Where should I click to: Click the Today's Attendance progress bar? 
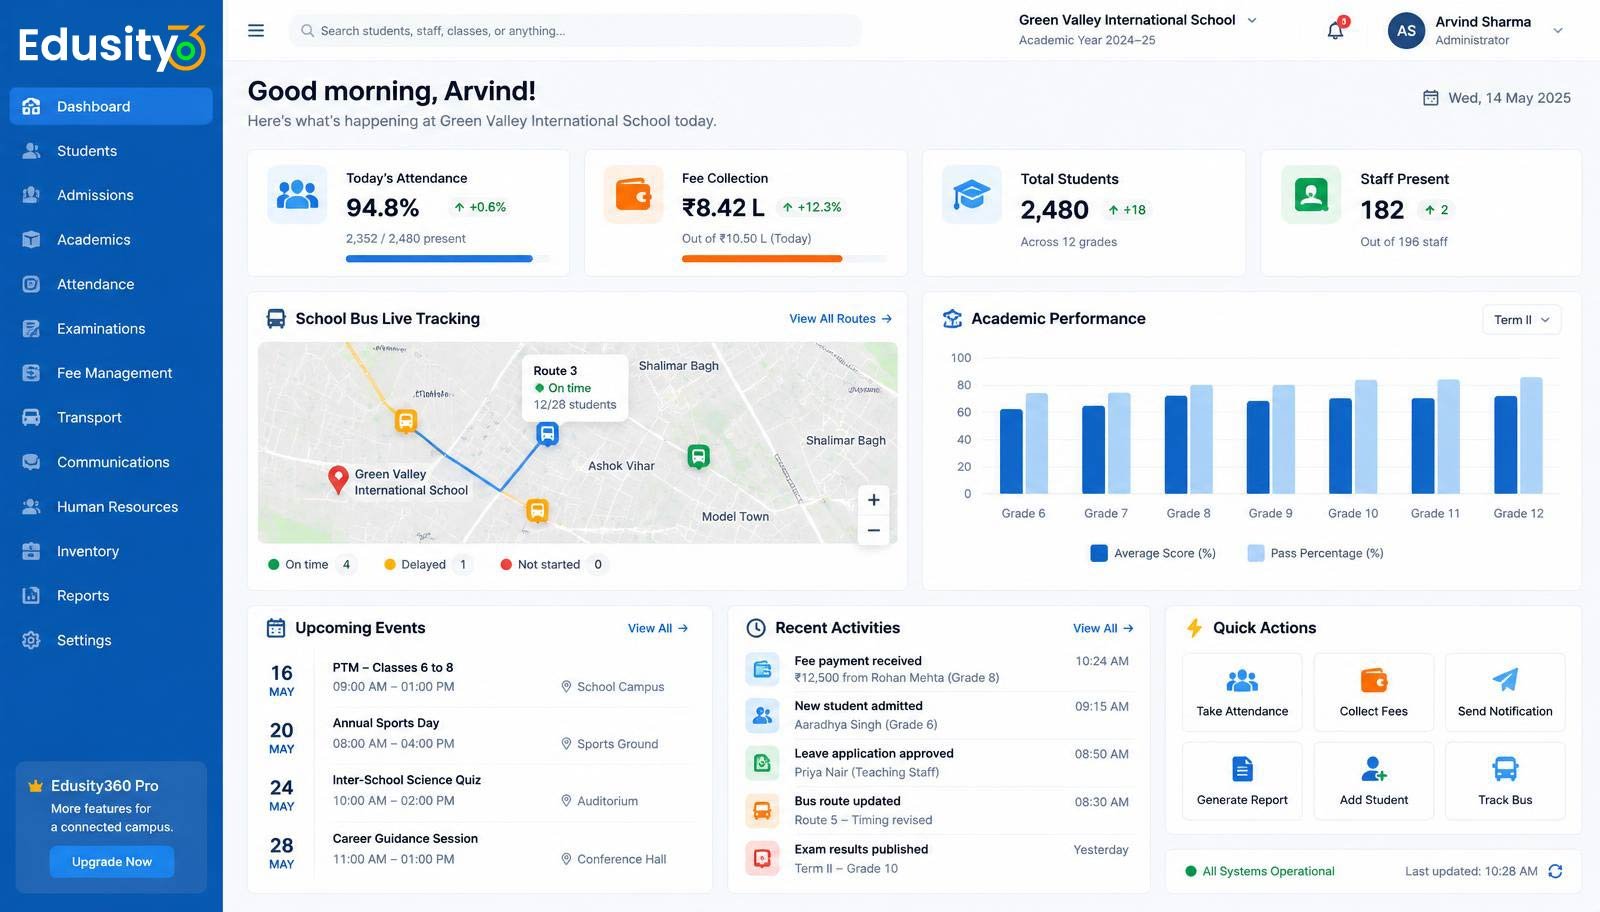[448, 259]
